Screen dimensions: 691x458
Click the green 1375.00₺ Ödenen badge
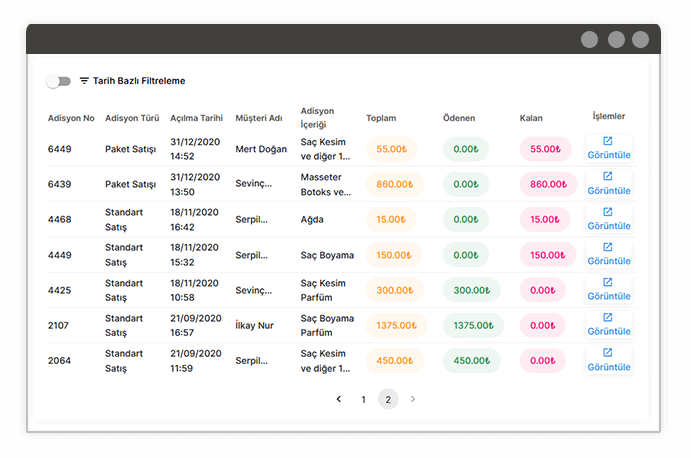point(473,326)
